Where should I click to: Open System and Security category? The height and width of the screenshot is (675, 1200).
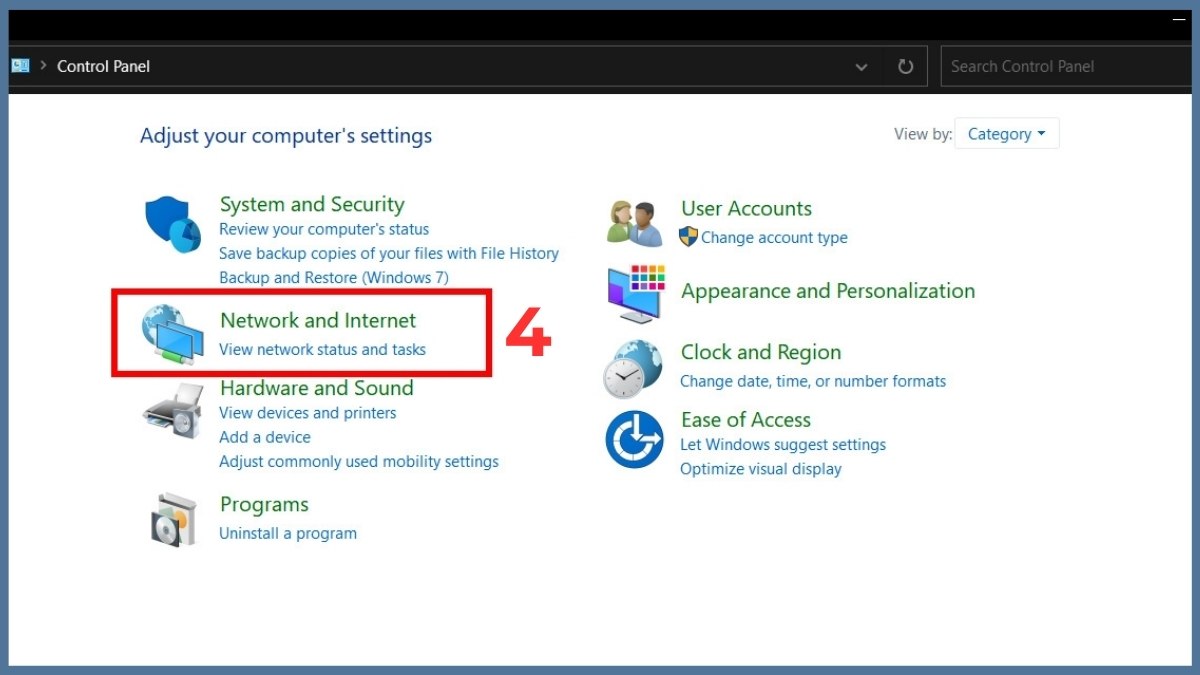coord(312,204)
